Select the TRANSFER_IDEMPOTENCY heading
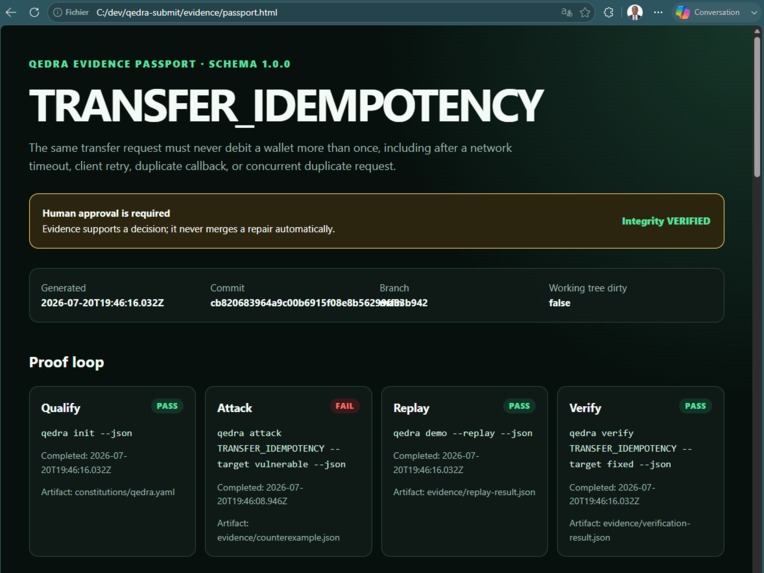 click(x=286, y=106)
